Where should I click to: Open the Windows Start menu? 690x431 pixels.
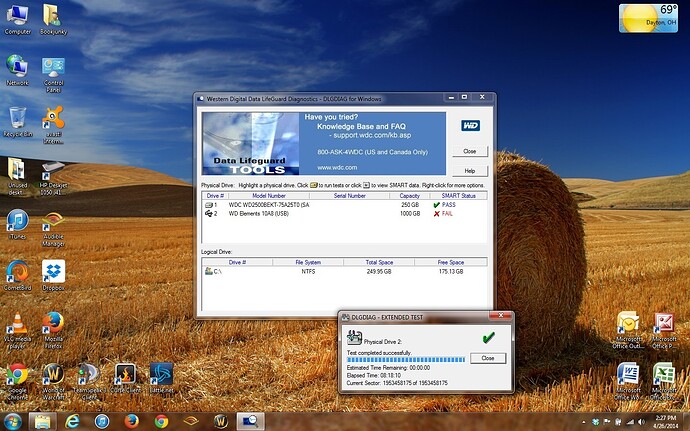tap(12, 422)
